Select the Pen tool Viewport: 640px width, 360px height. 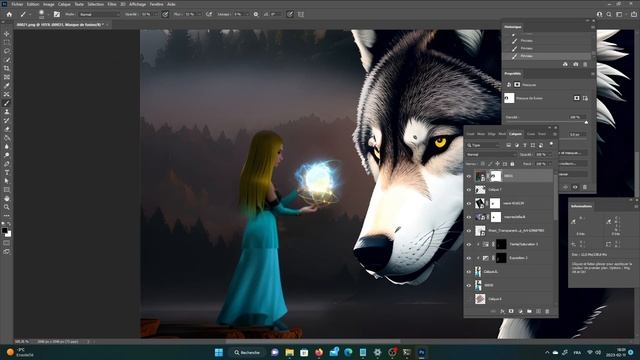7,164
